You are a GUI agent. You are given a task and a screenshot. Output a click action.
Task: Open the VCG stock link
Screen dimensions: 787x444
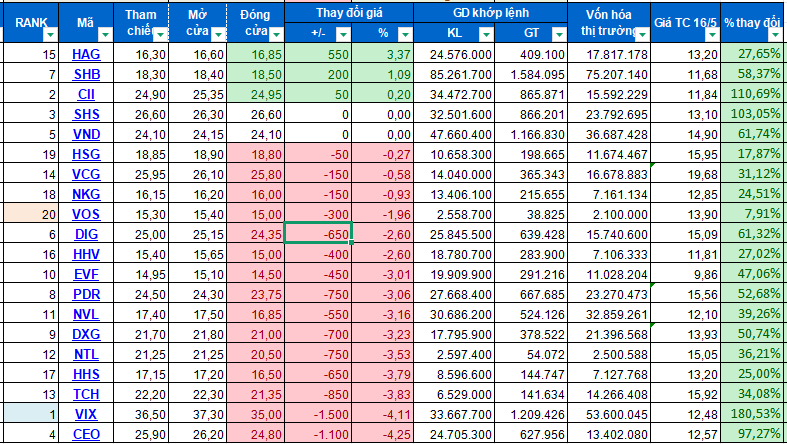coord(86,174)
